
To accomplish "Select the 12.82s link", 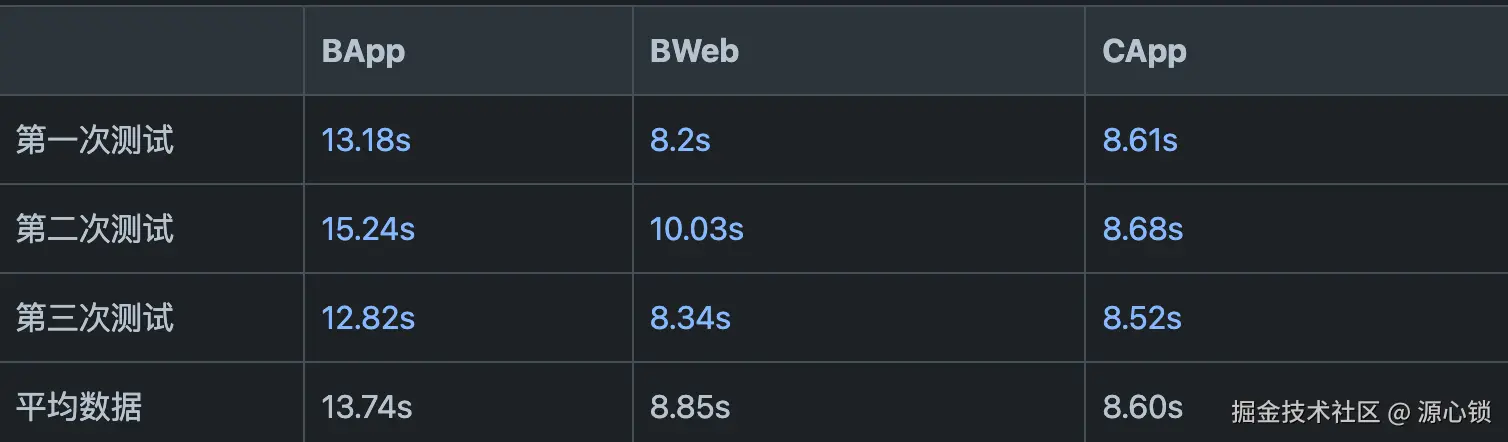I will click(x=368, y=318).
